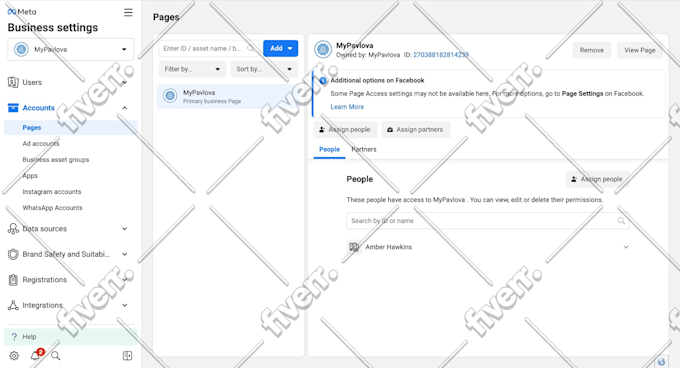Open notifications bell icon
Viewport: 680px width, 368px height.
(x=35, y=356)
